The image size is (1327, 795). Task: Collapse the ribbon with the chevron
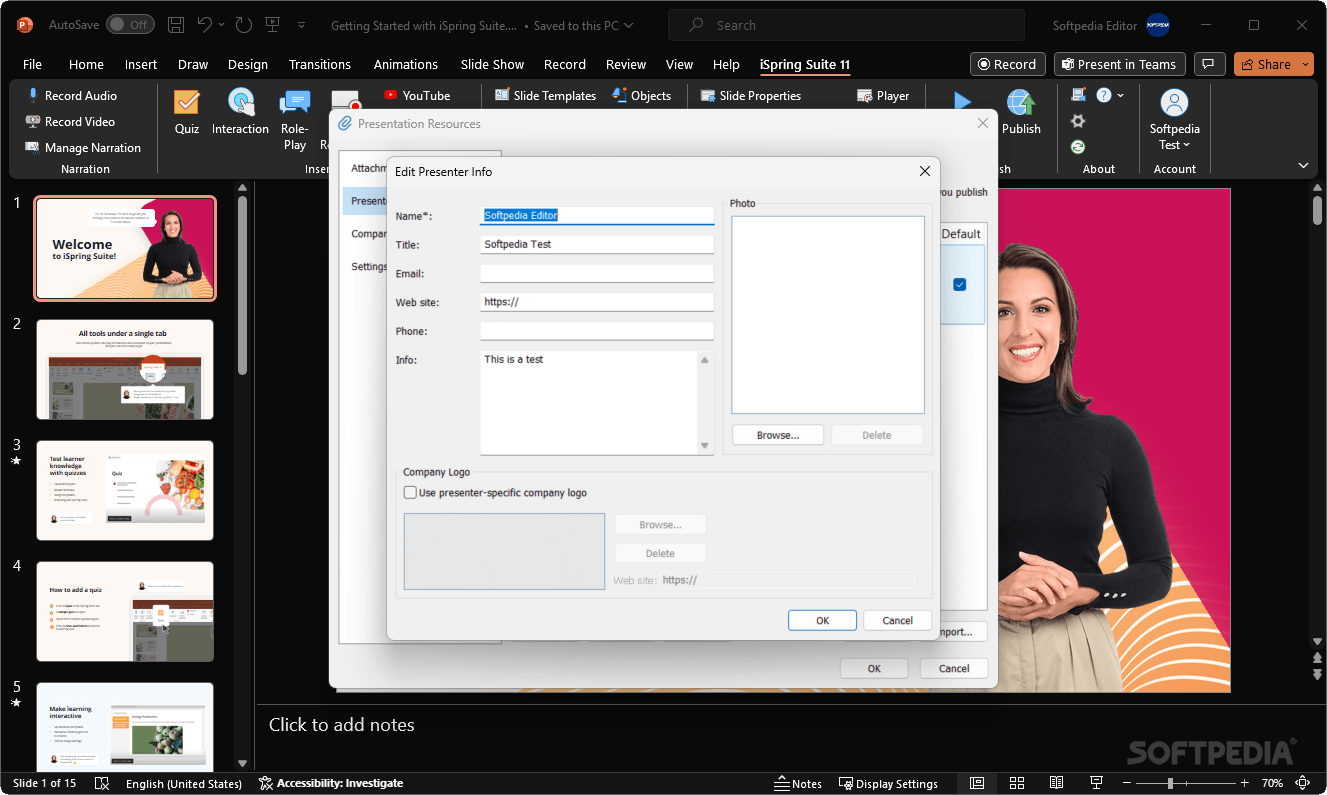point(1303,166)
